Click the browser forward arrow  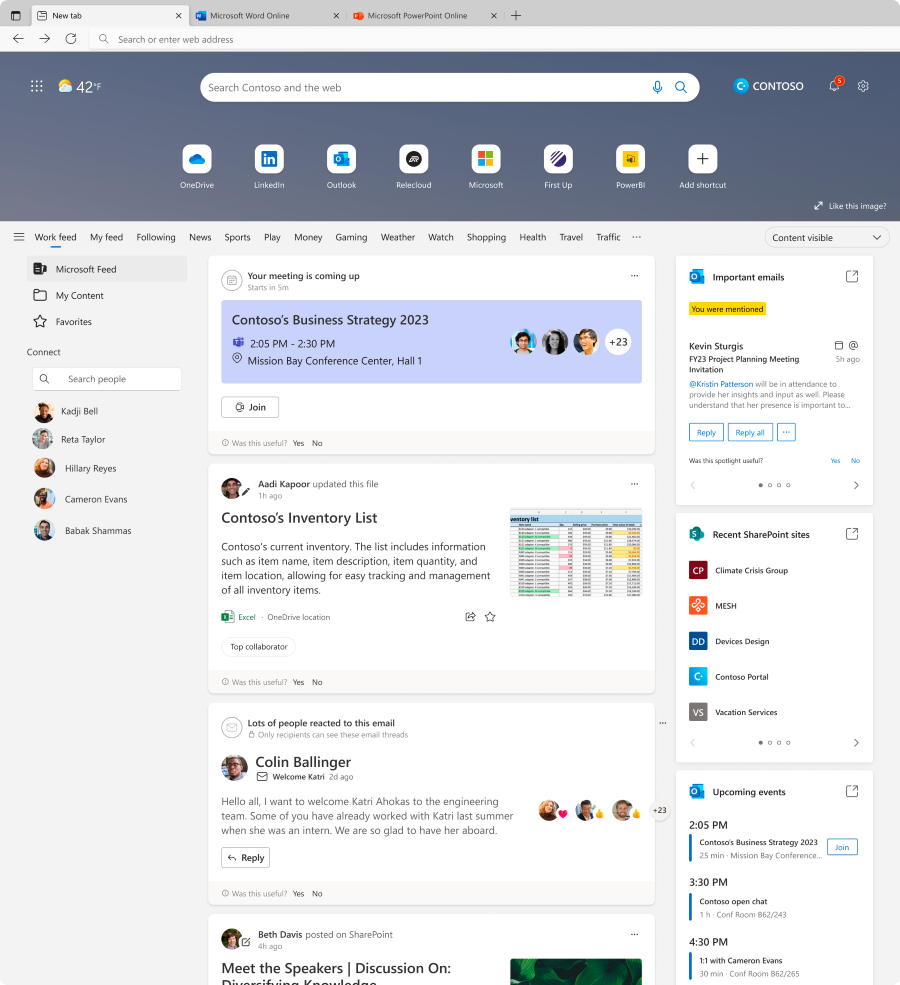[45, 39]
